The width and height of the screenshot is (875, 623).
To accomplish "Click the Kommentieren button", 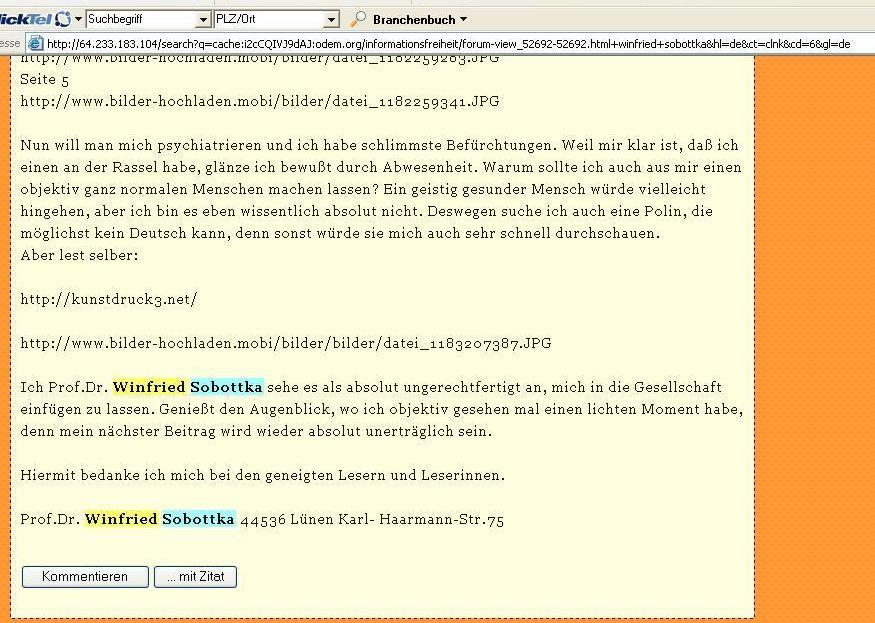I will [85, 577].
